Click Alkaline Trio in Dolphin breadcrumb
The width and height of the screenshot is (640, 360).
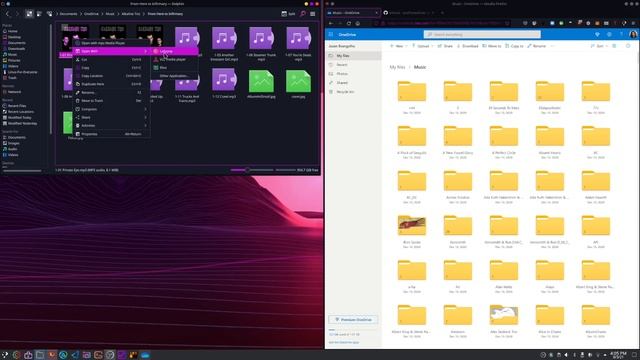[131, 14]
